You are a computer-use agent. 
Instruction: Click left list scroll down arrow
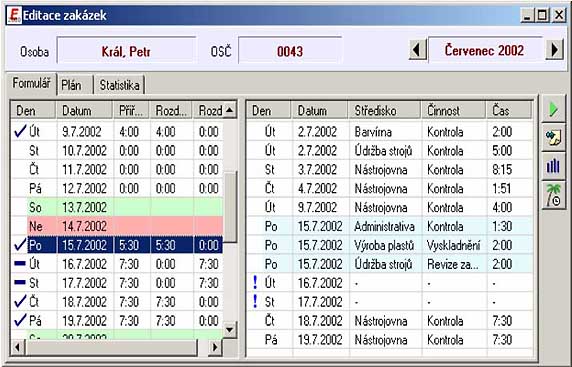pos(230,330)
